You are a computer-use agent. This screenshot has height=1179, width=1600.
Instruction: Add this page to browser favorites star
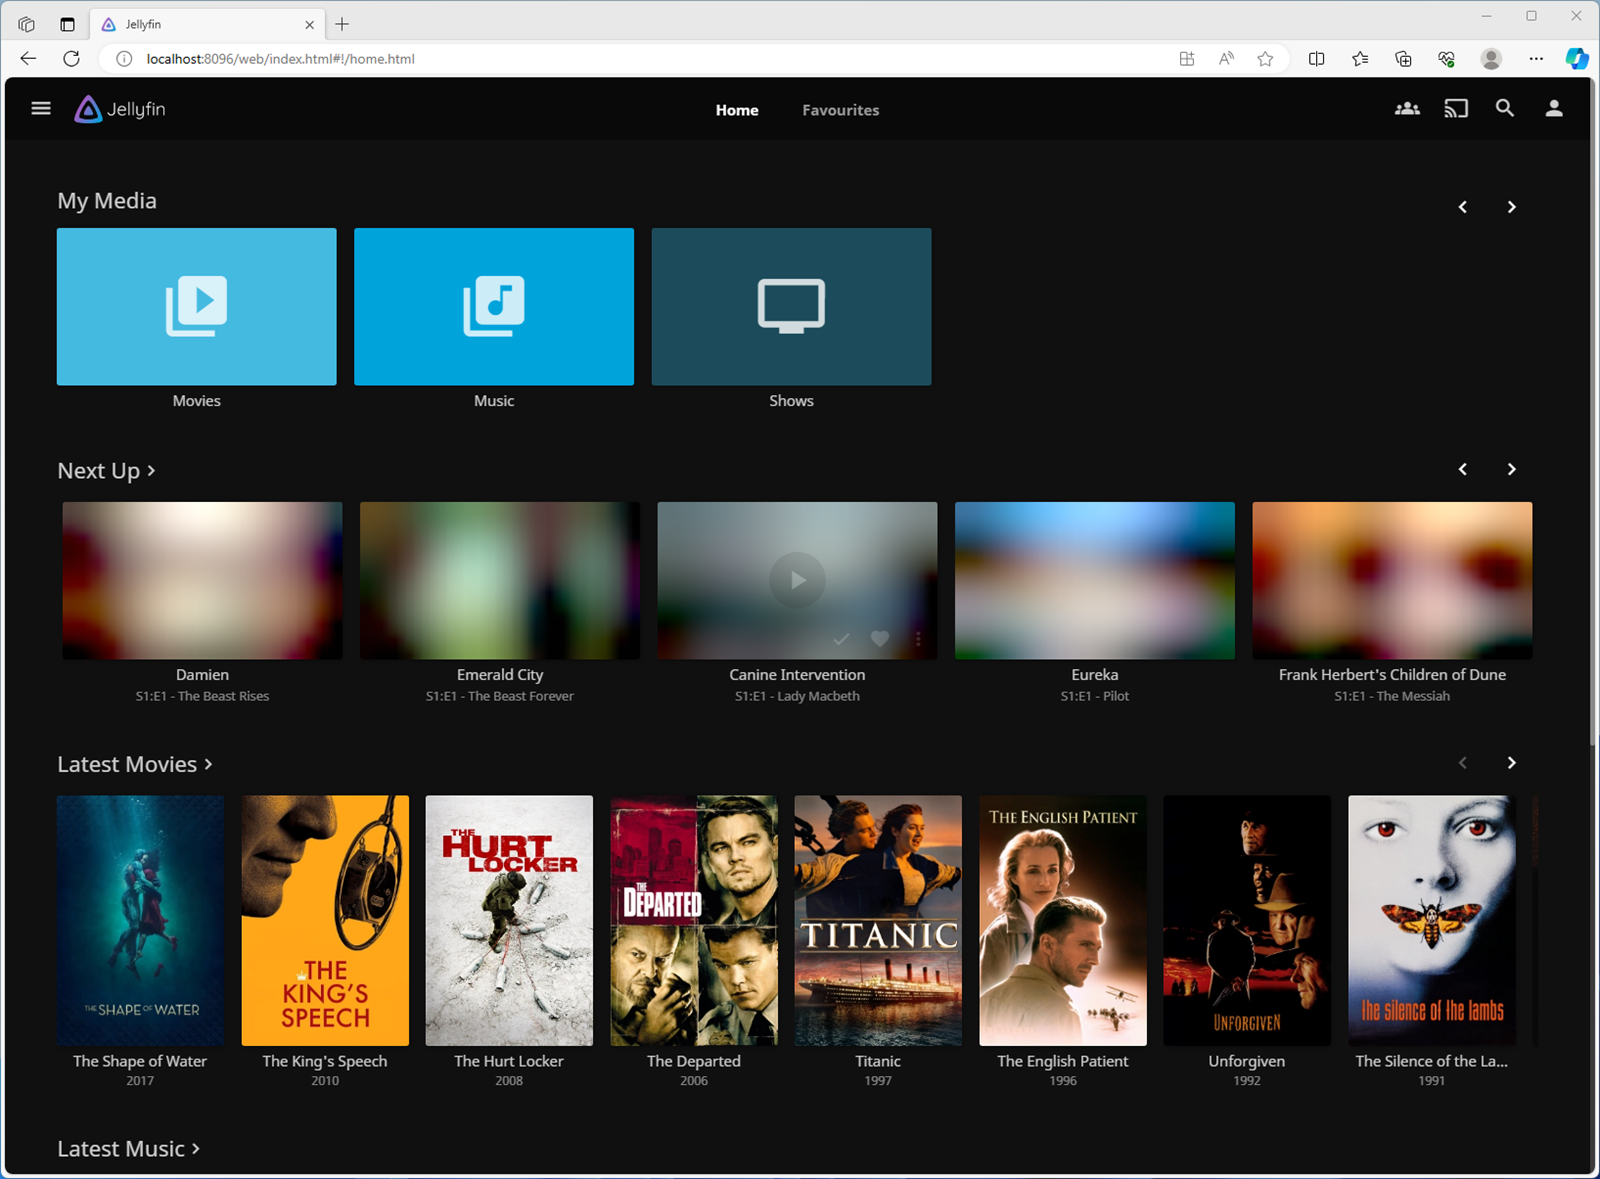1265,59
